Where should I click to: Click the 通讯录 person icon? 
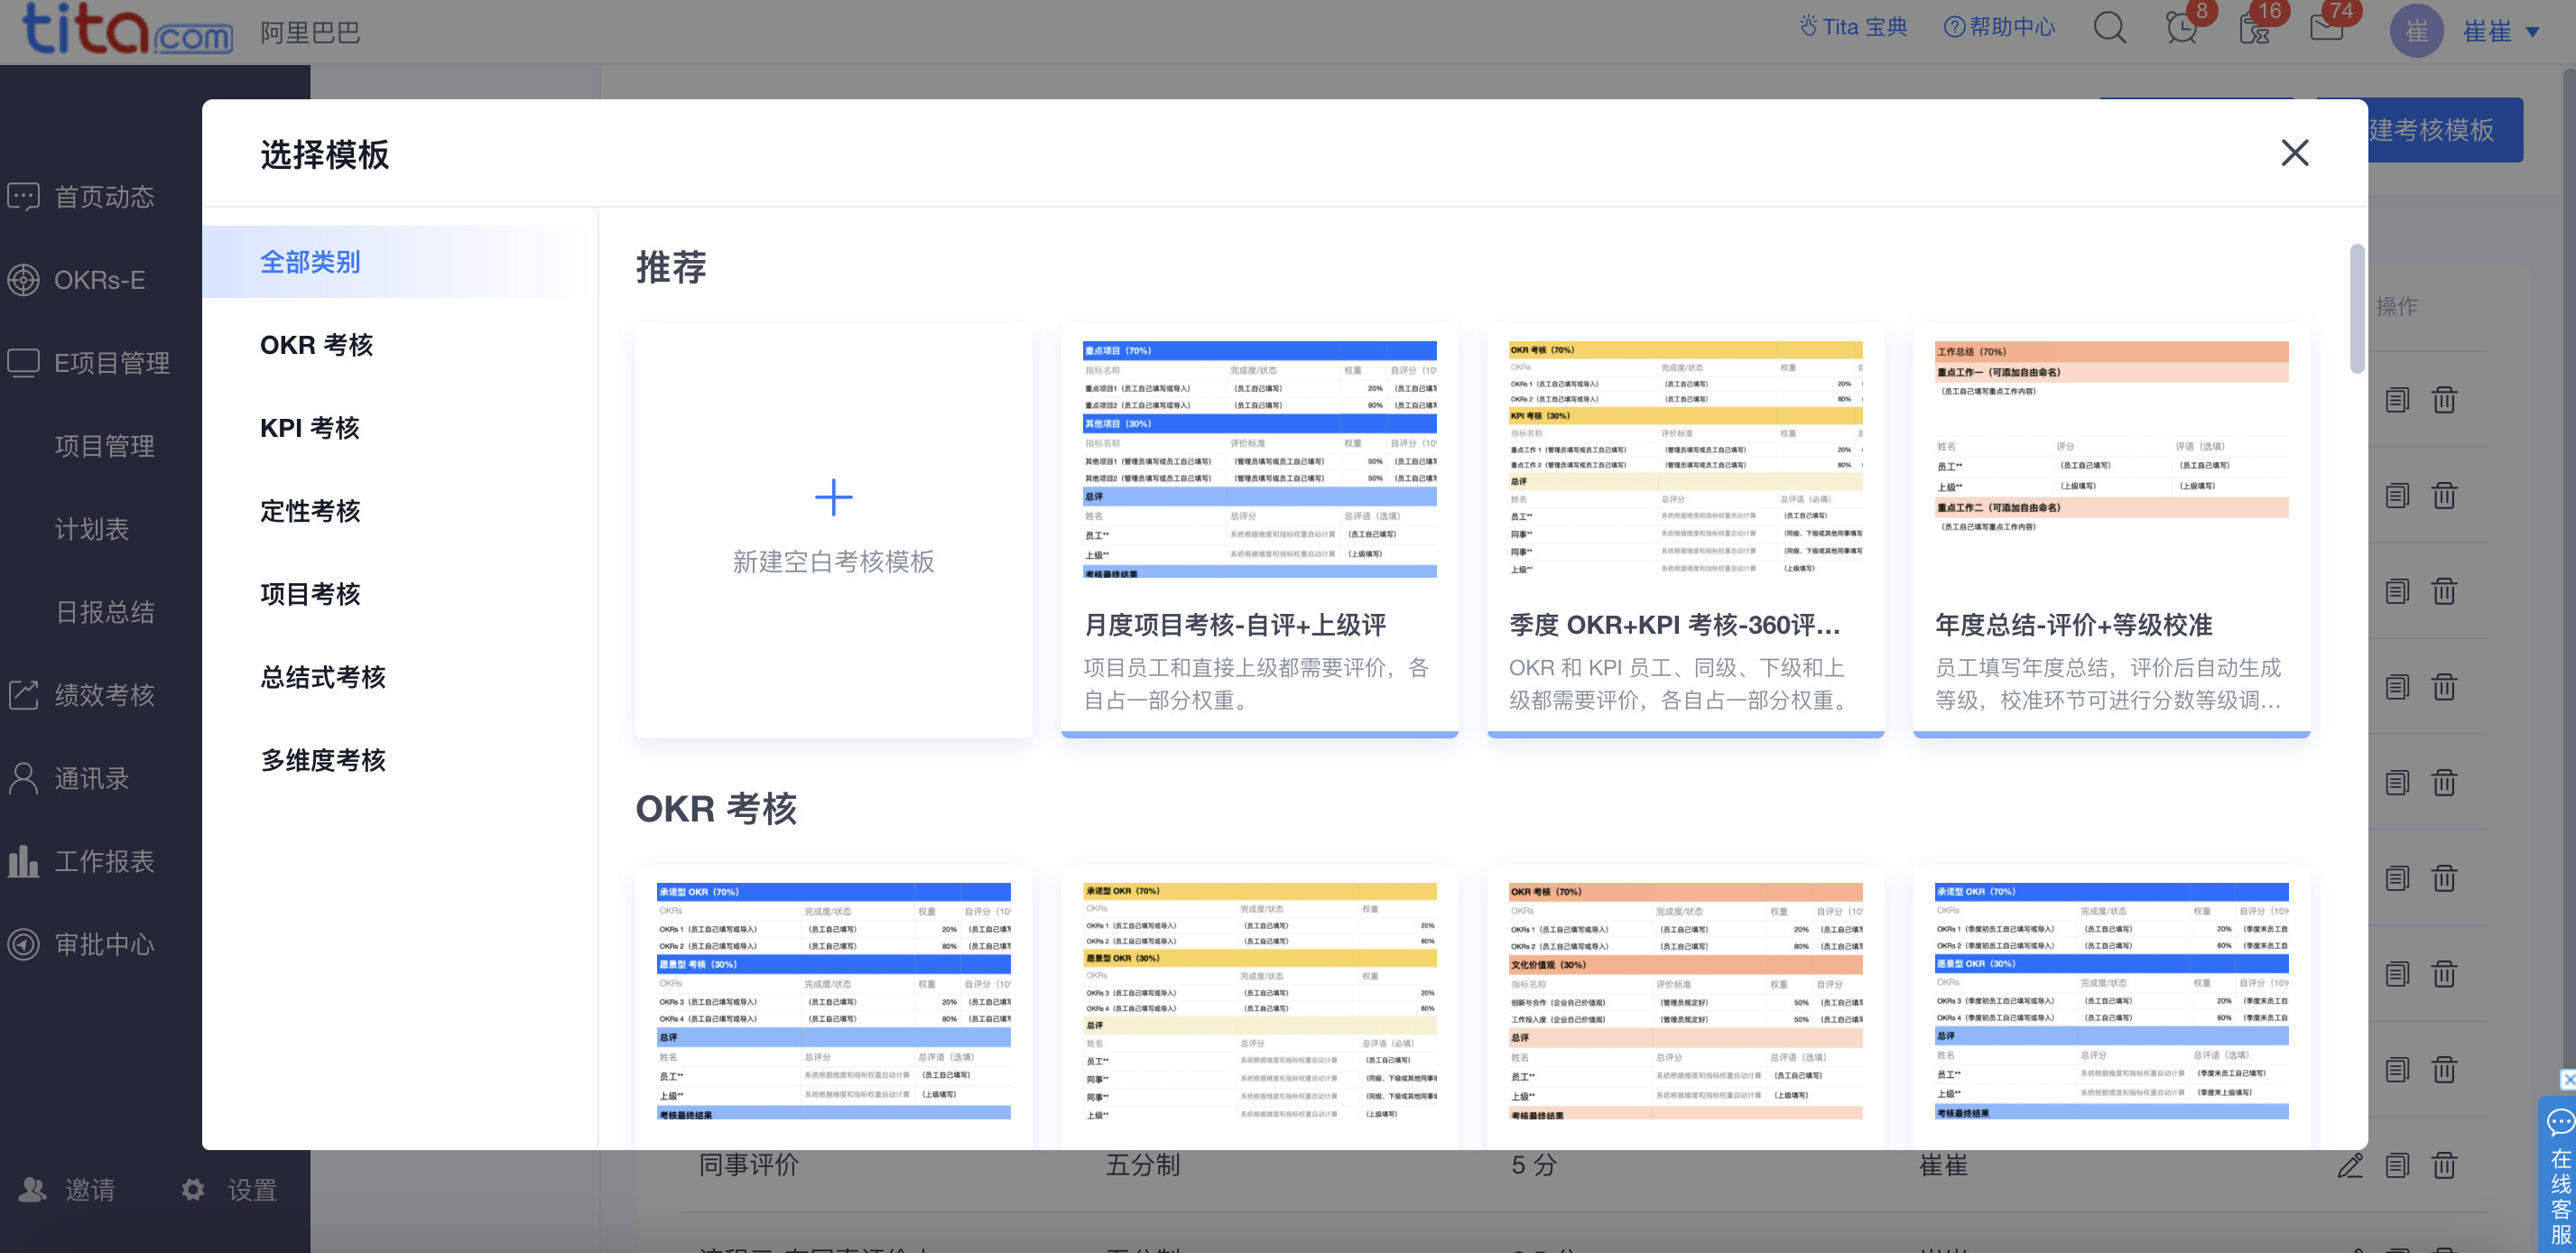click(24, 777)
